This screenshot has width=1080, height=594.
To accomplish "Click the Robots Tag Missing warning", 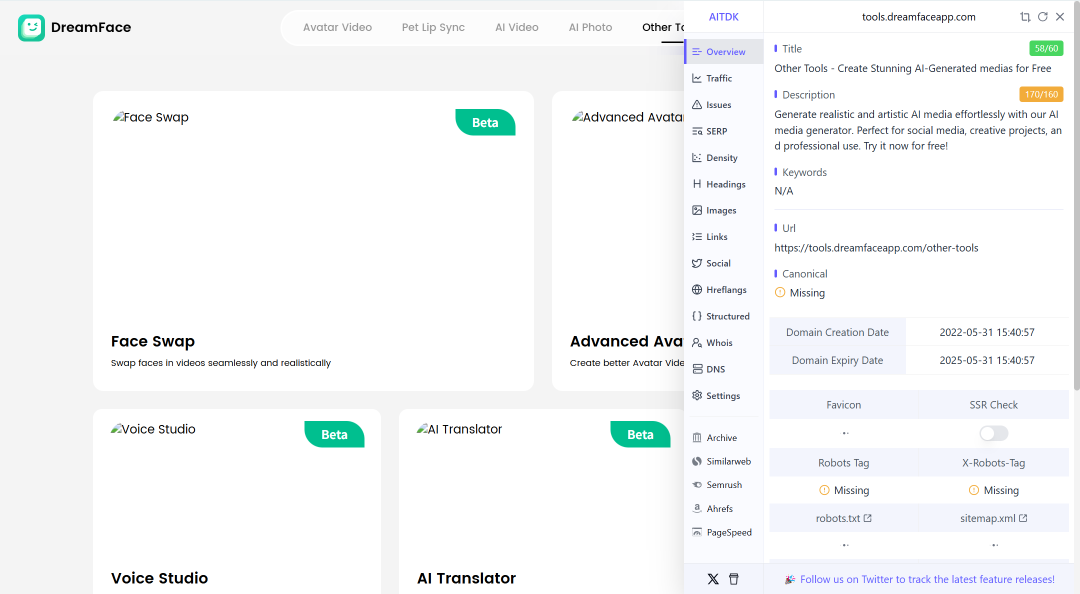I will pos(844,491).
